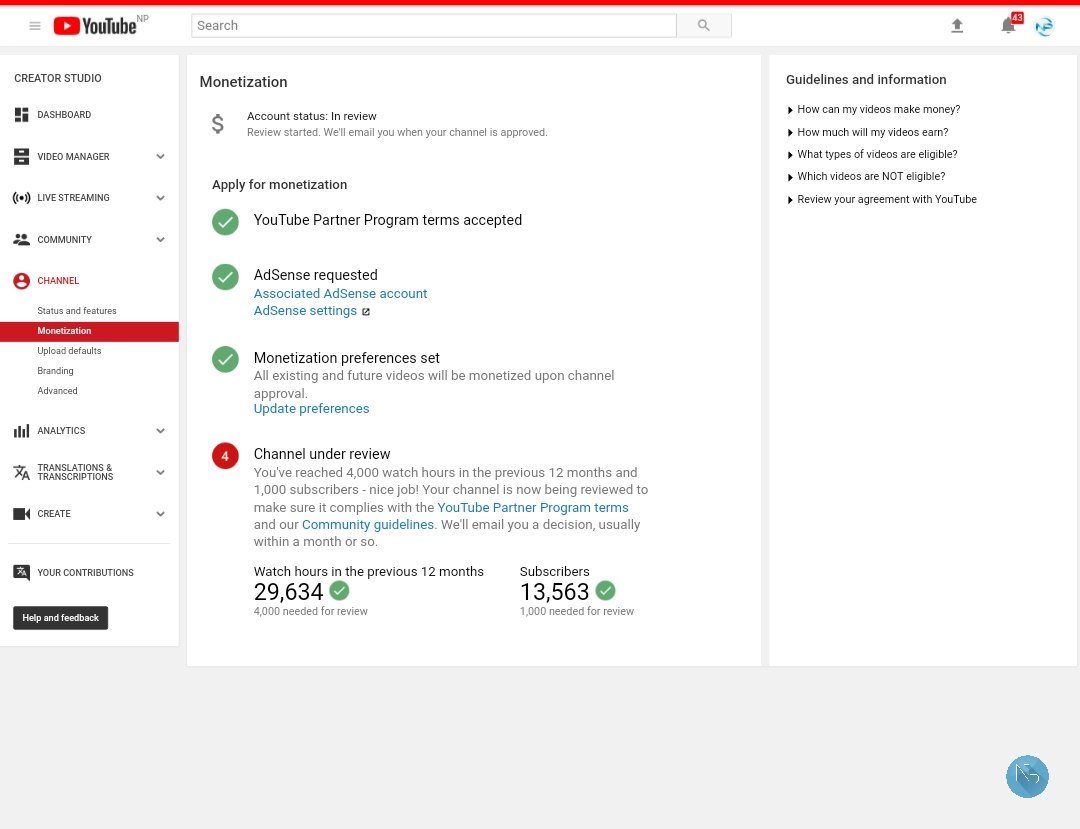Image resolution: width=1080 pixels, height=829 pixels.
Task: Open Community guidelines link
Action: [x=368, y=525]
